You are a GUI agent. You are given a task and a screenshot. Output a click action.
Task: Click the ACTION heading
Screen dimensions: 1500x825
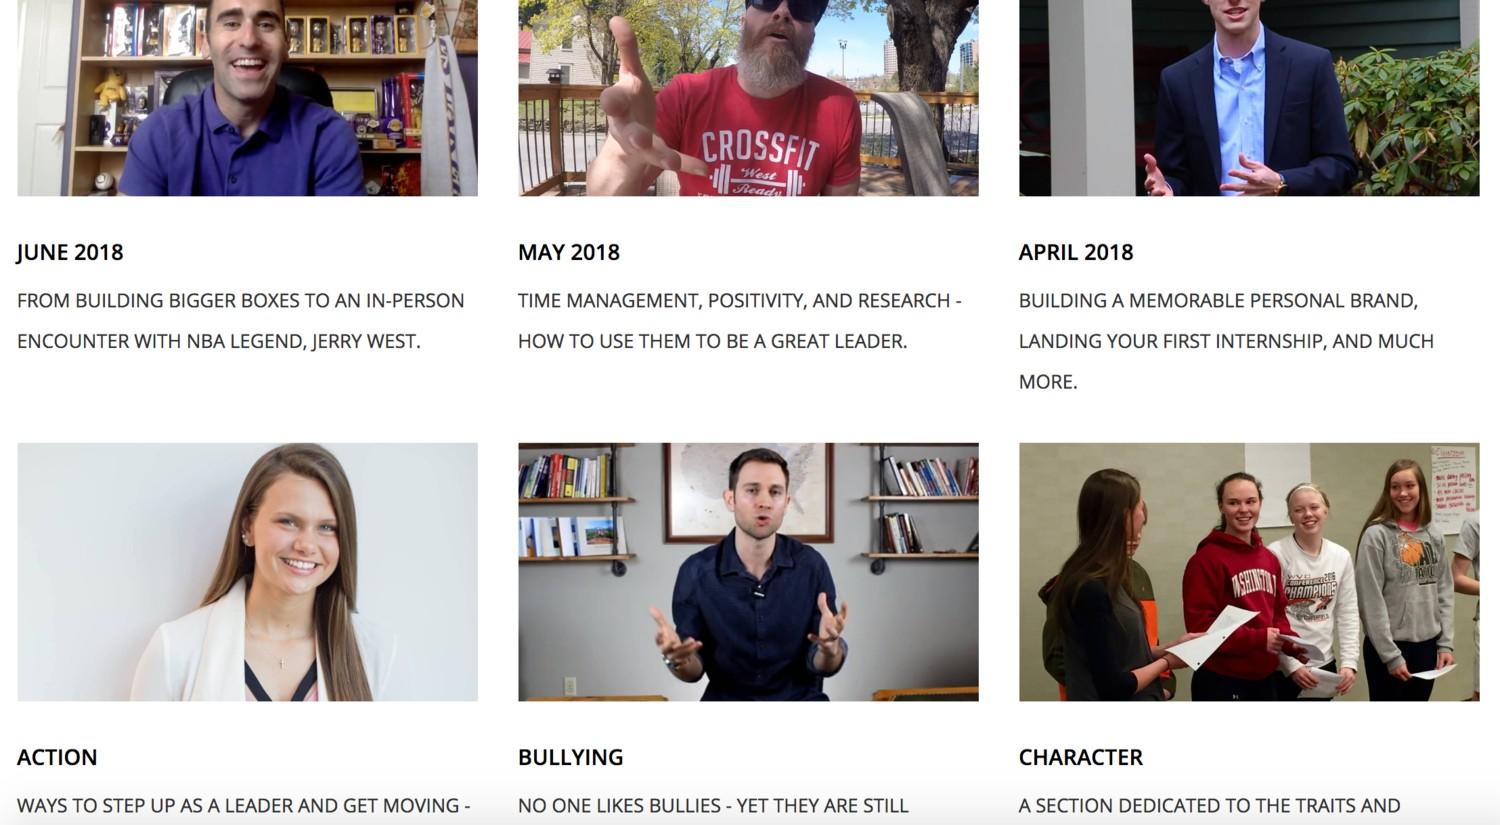(x=57, y=757)
